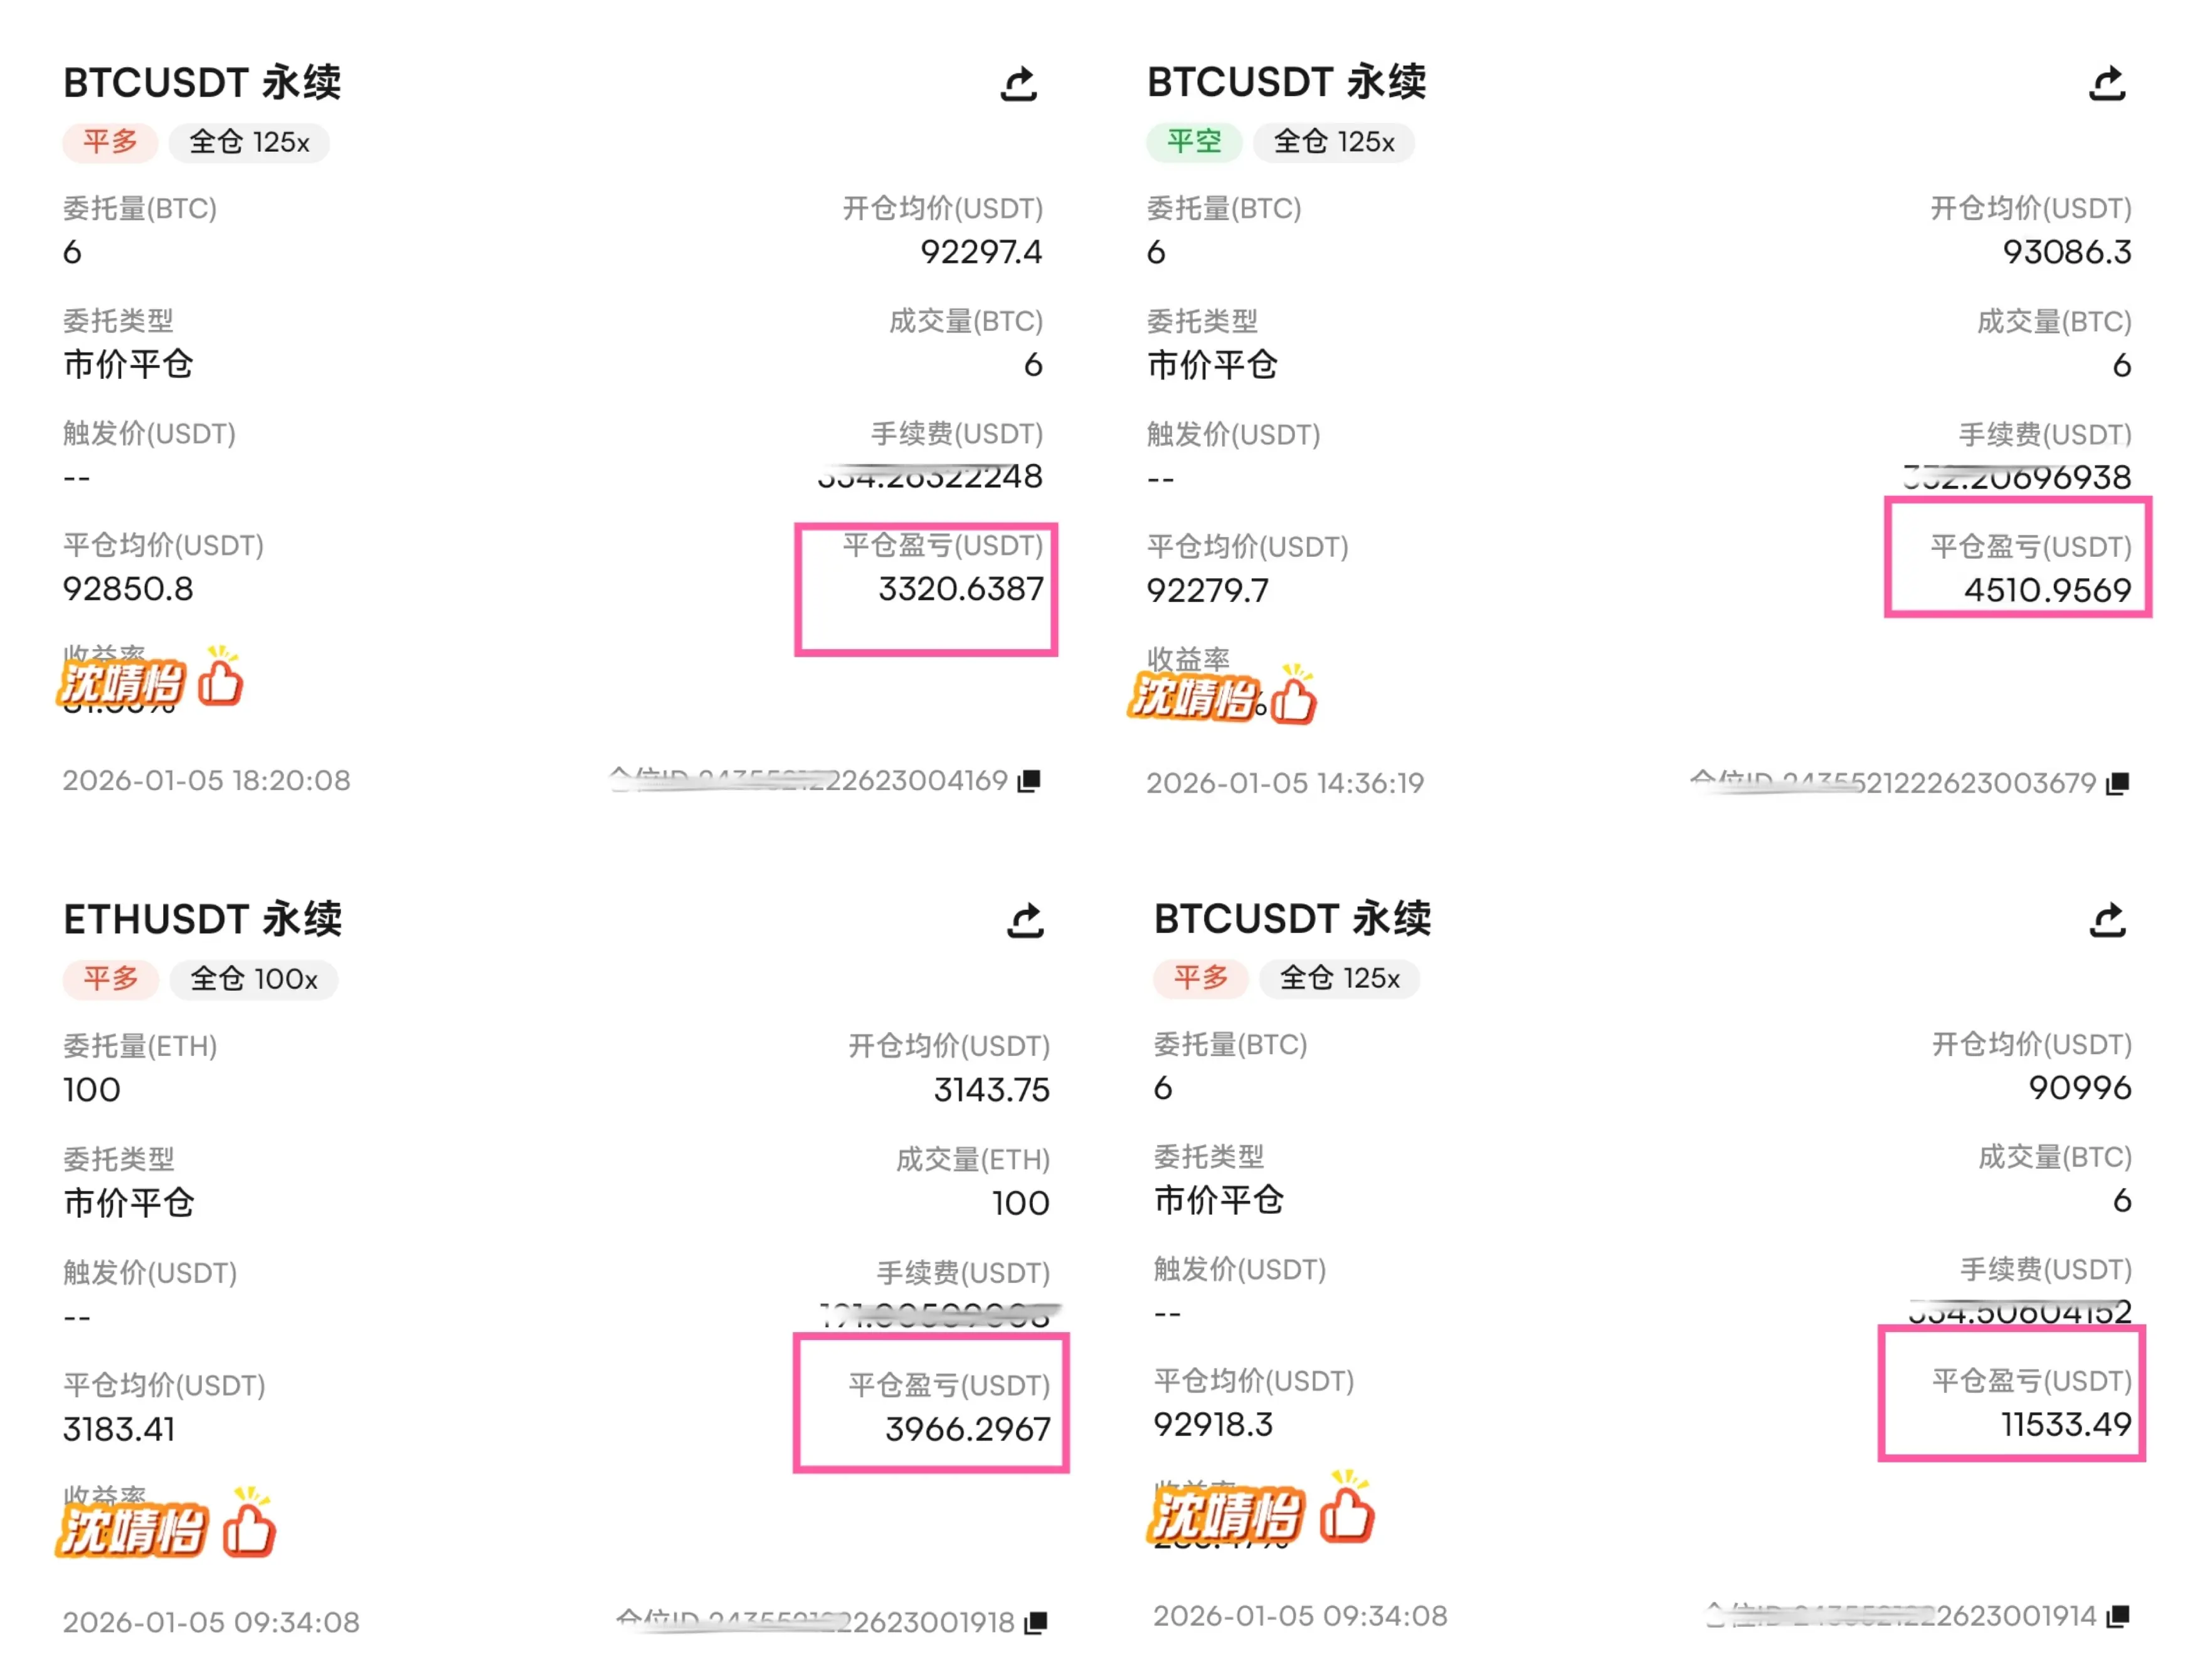The width and height of the screenshot is (2195, 1680).
Task: Share the BTCUSDT position opened at 90996
Action: tap(2106, 920)
